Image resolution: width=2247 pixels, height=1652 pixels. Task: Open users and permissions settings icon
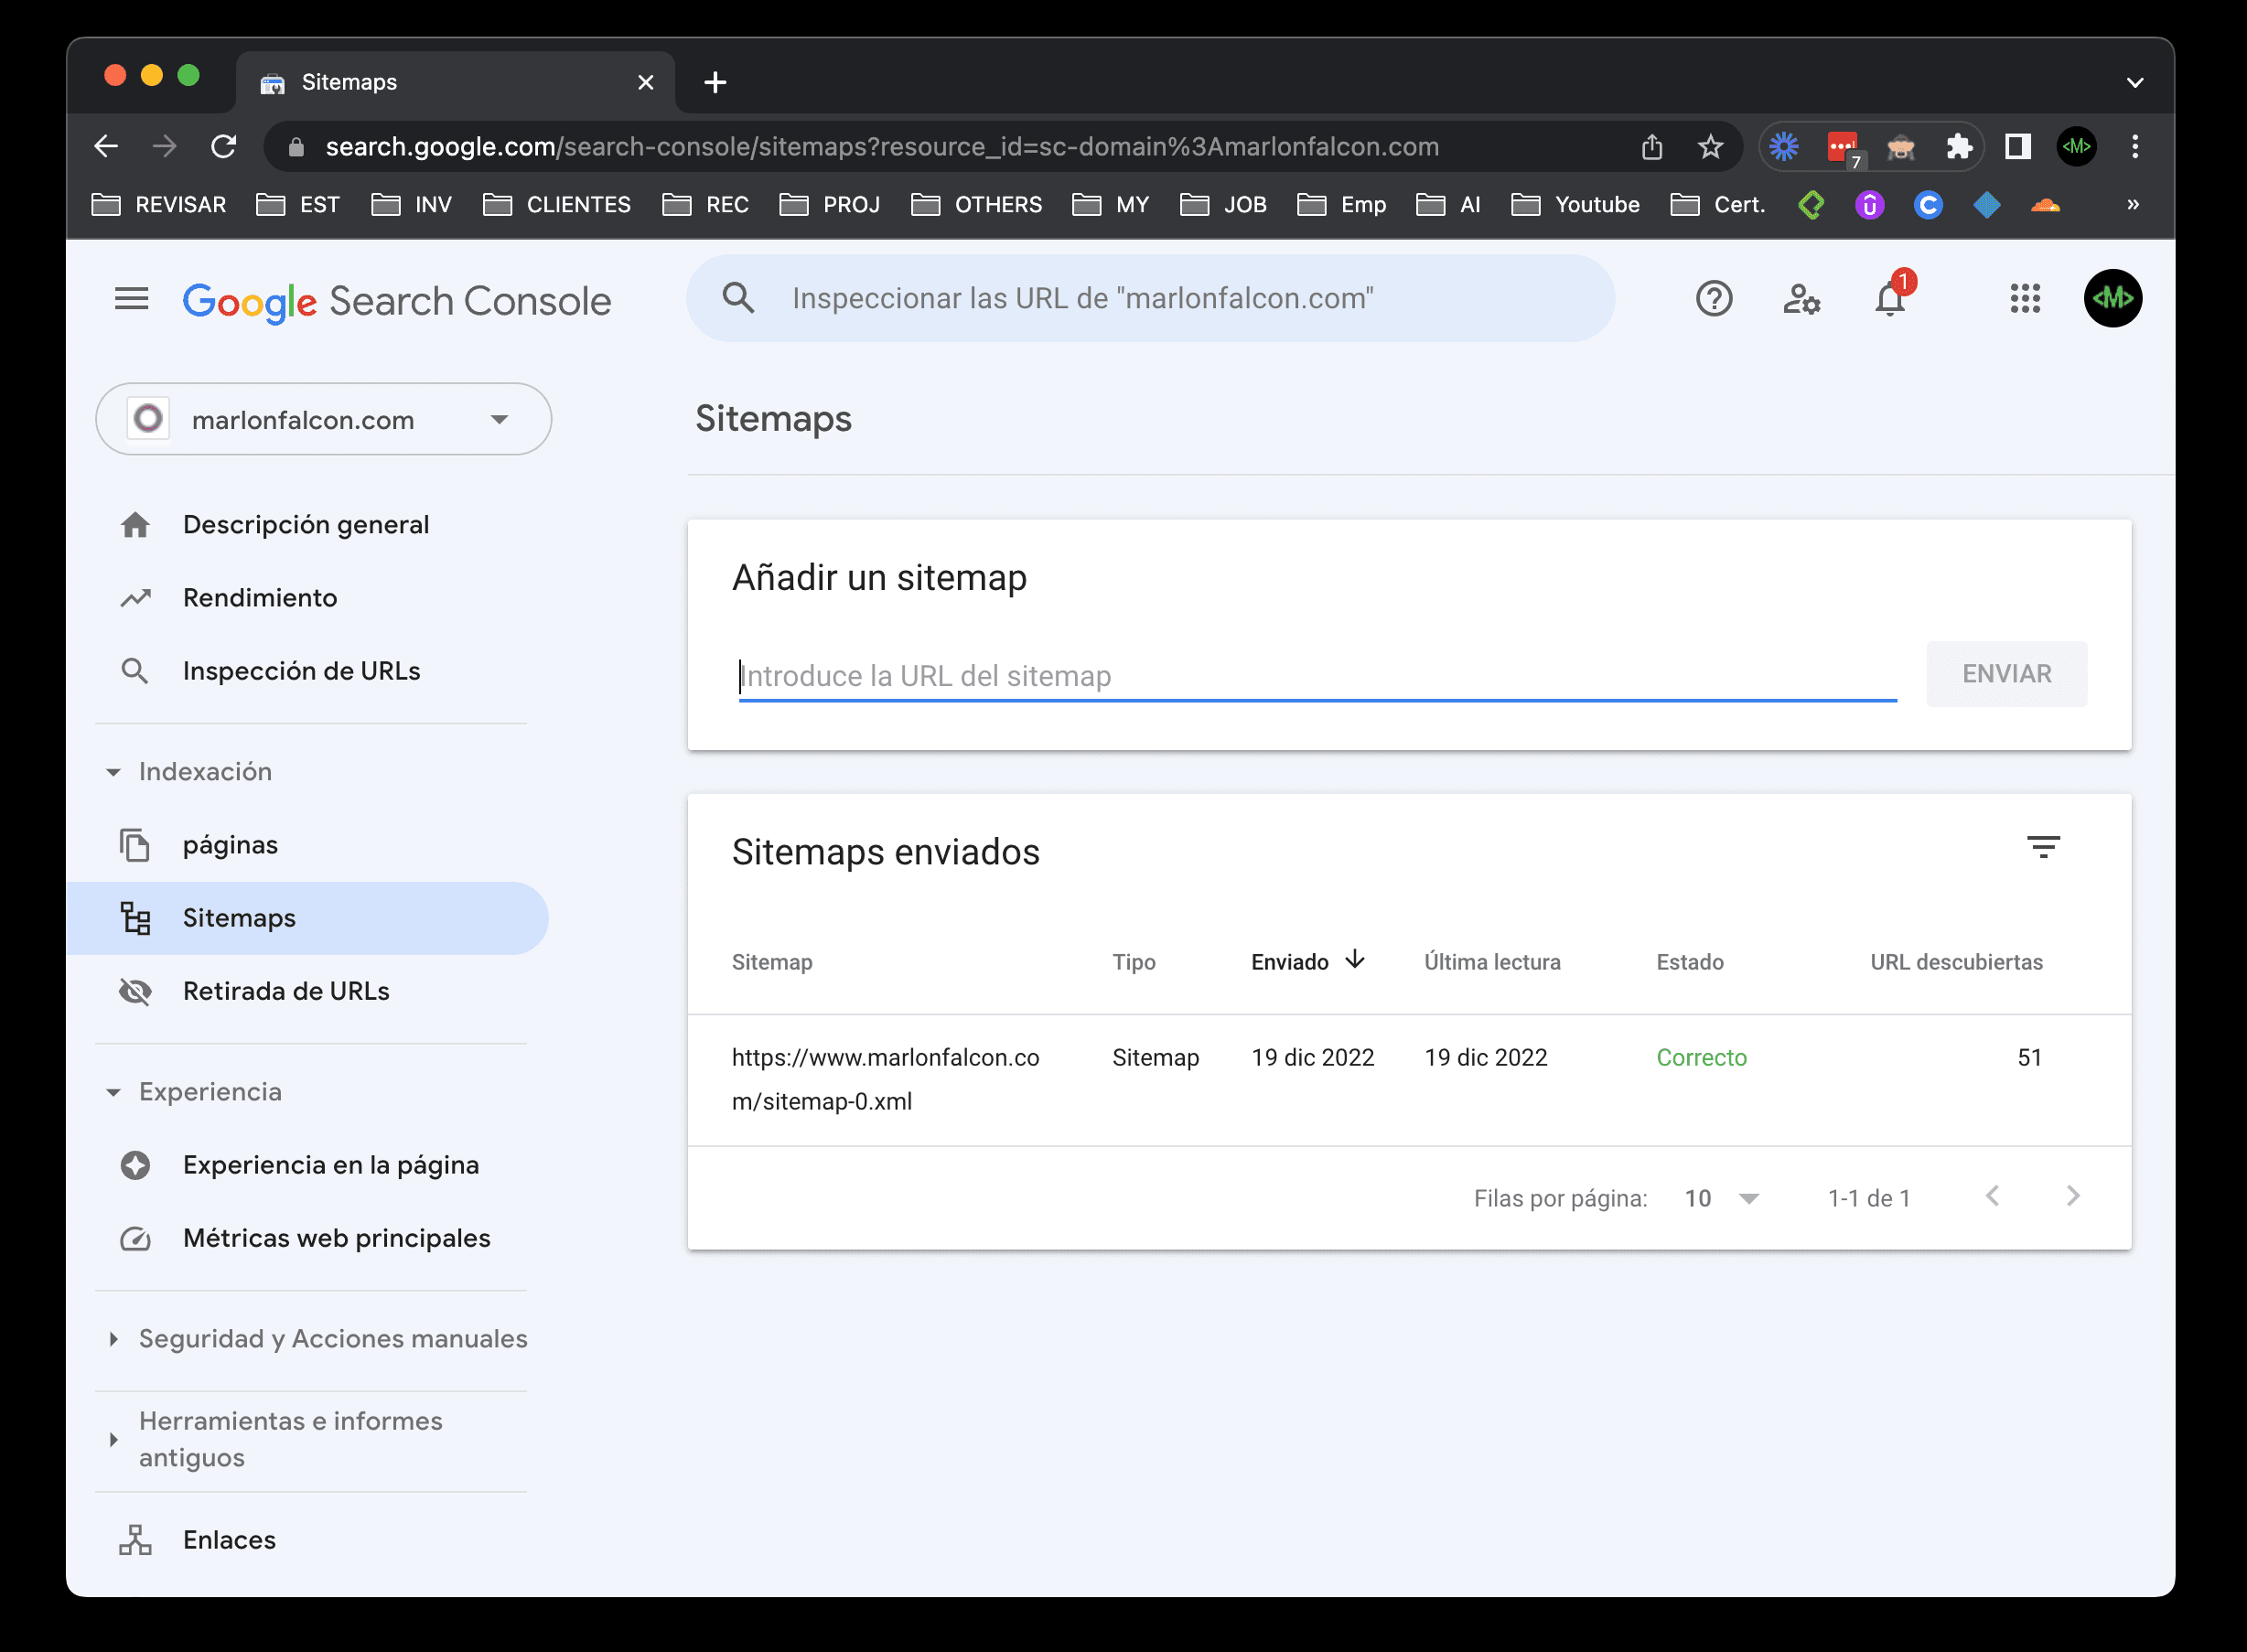tap(1802, 298)
